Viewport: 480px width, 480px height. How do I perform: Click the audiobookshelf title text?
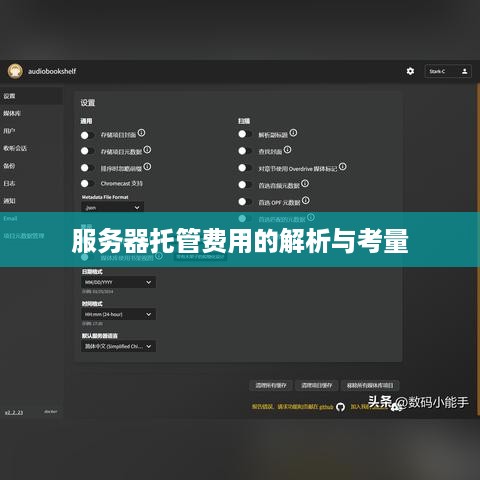(x=52, y=71)
